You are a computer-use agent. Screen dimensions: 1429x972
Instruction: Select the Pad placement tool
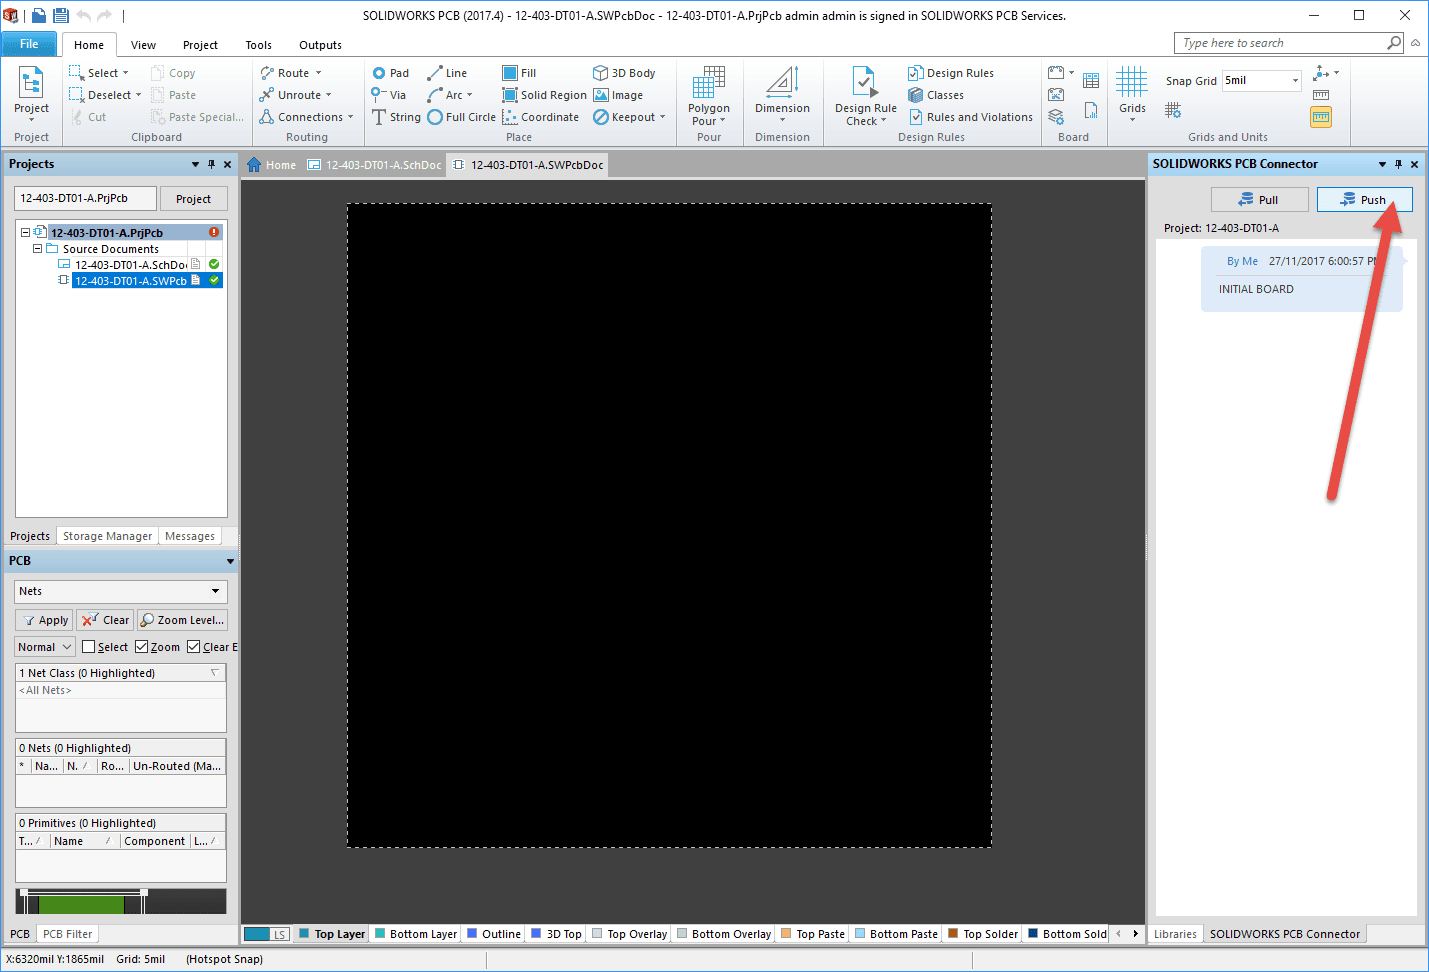point(390,73)
